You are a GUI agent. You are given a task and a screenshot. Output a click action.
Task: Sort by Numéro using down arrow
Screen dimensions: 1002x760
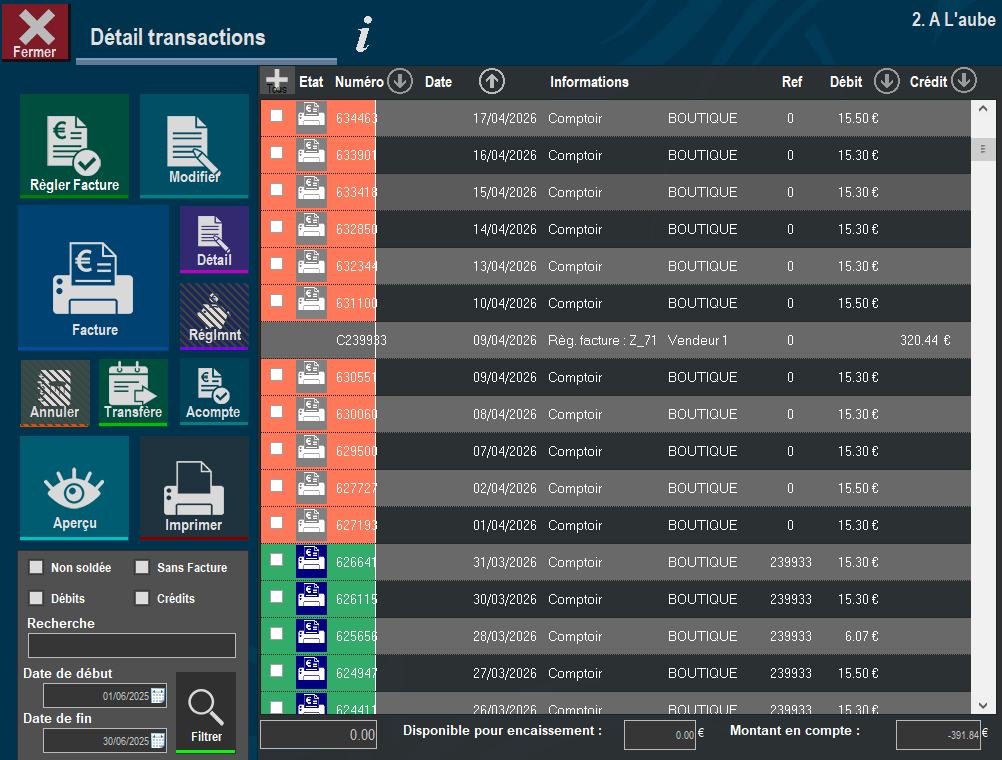pos(400,81)
